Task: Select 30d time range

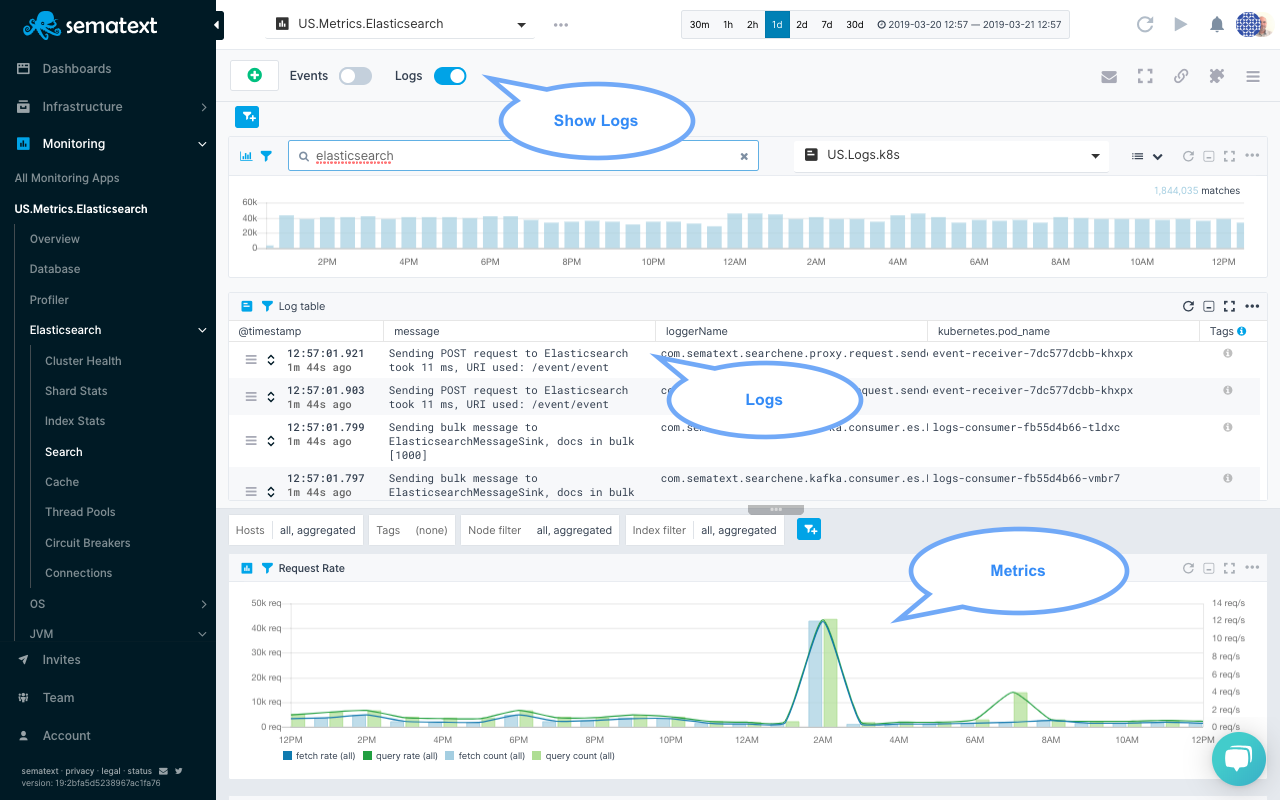Action: [854, 24]
